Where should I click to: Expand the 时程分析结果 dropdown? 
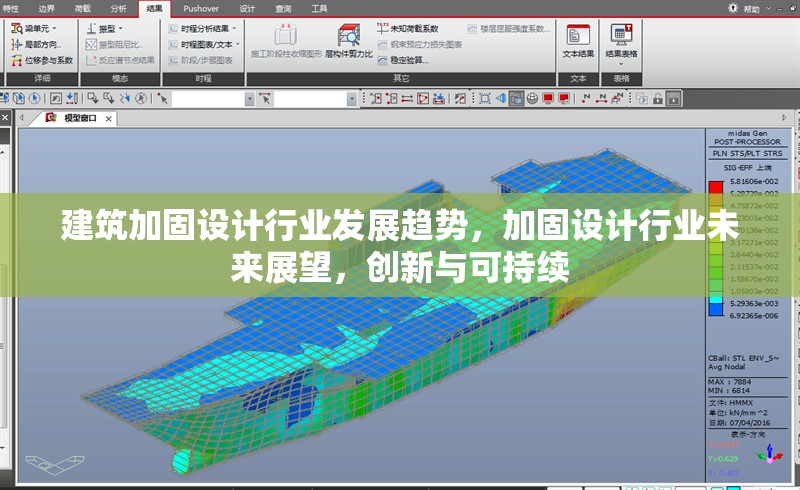pos(234,29)
